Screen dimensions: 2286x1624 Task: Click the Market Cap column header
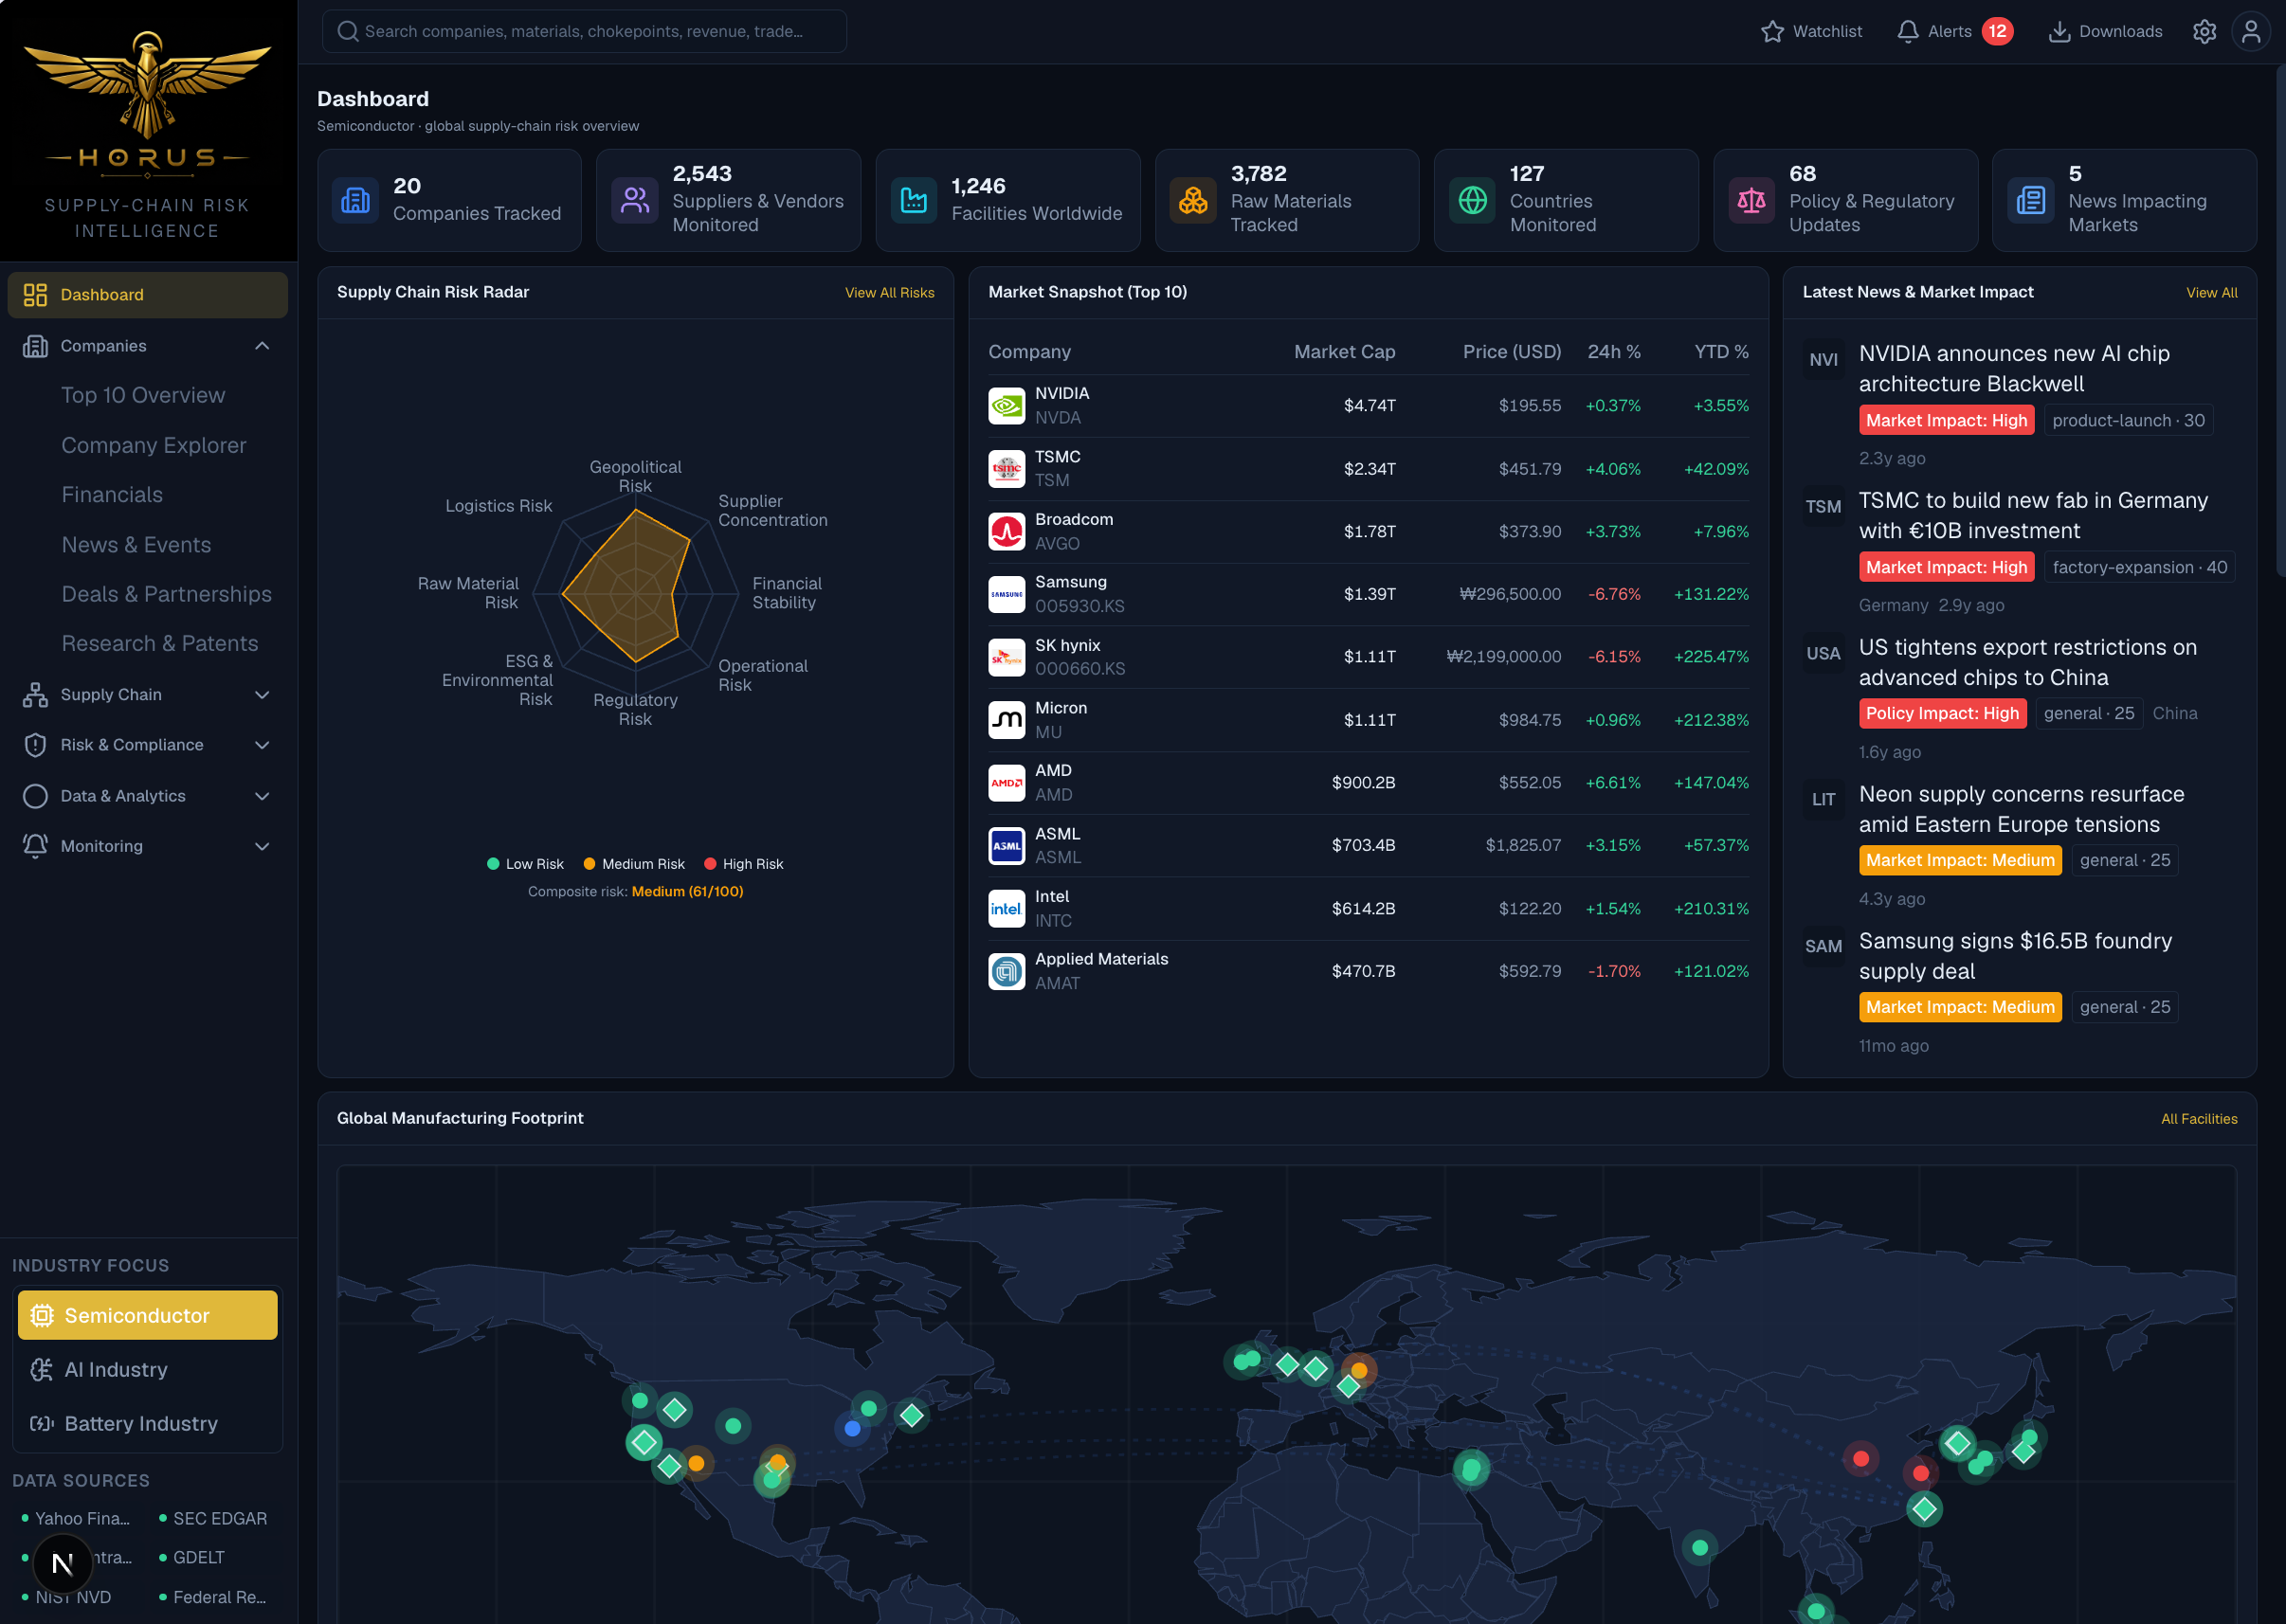coord(1344,352)
